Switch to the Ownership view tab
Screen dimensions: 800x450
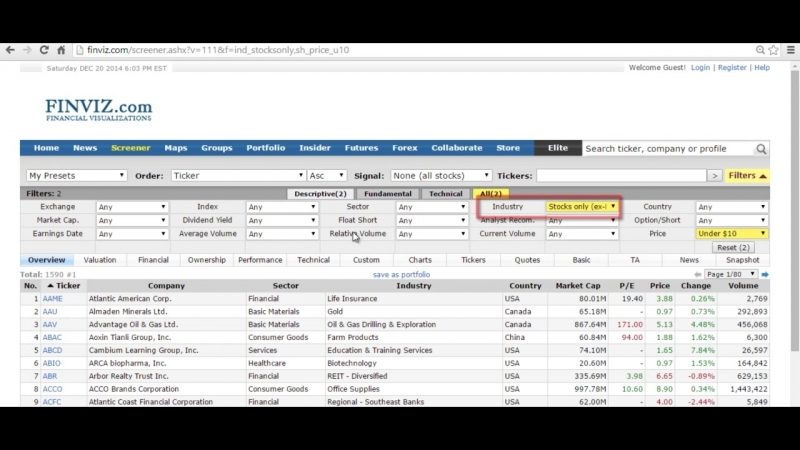tap(207, 260)
